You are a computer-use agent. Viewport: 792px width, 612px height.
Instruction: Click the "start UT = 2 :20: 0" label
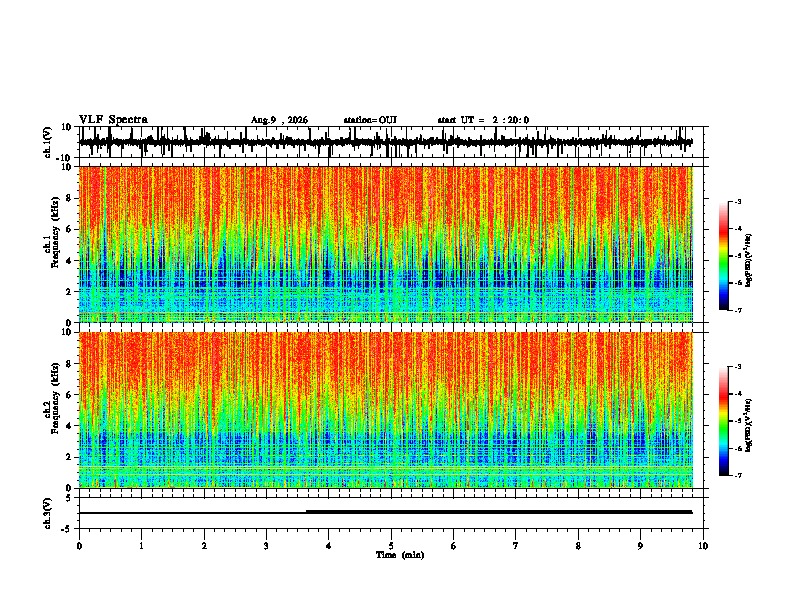tap(483, 120)
